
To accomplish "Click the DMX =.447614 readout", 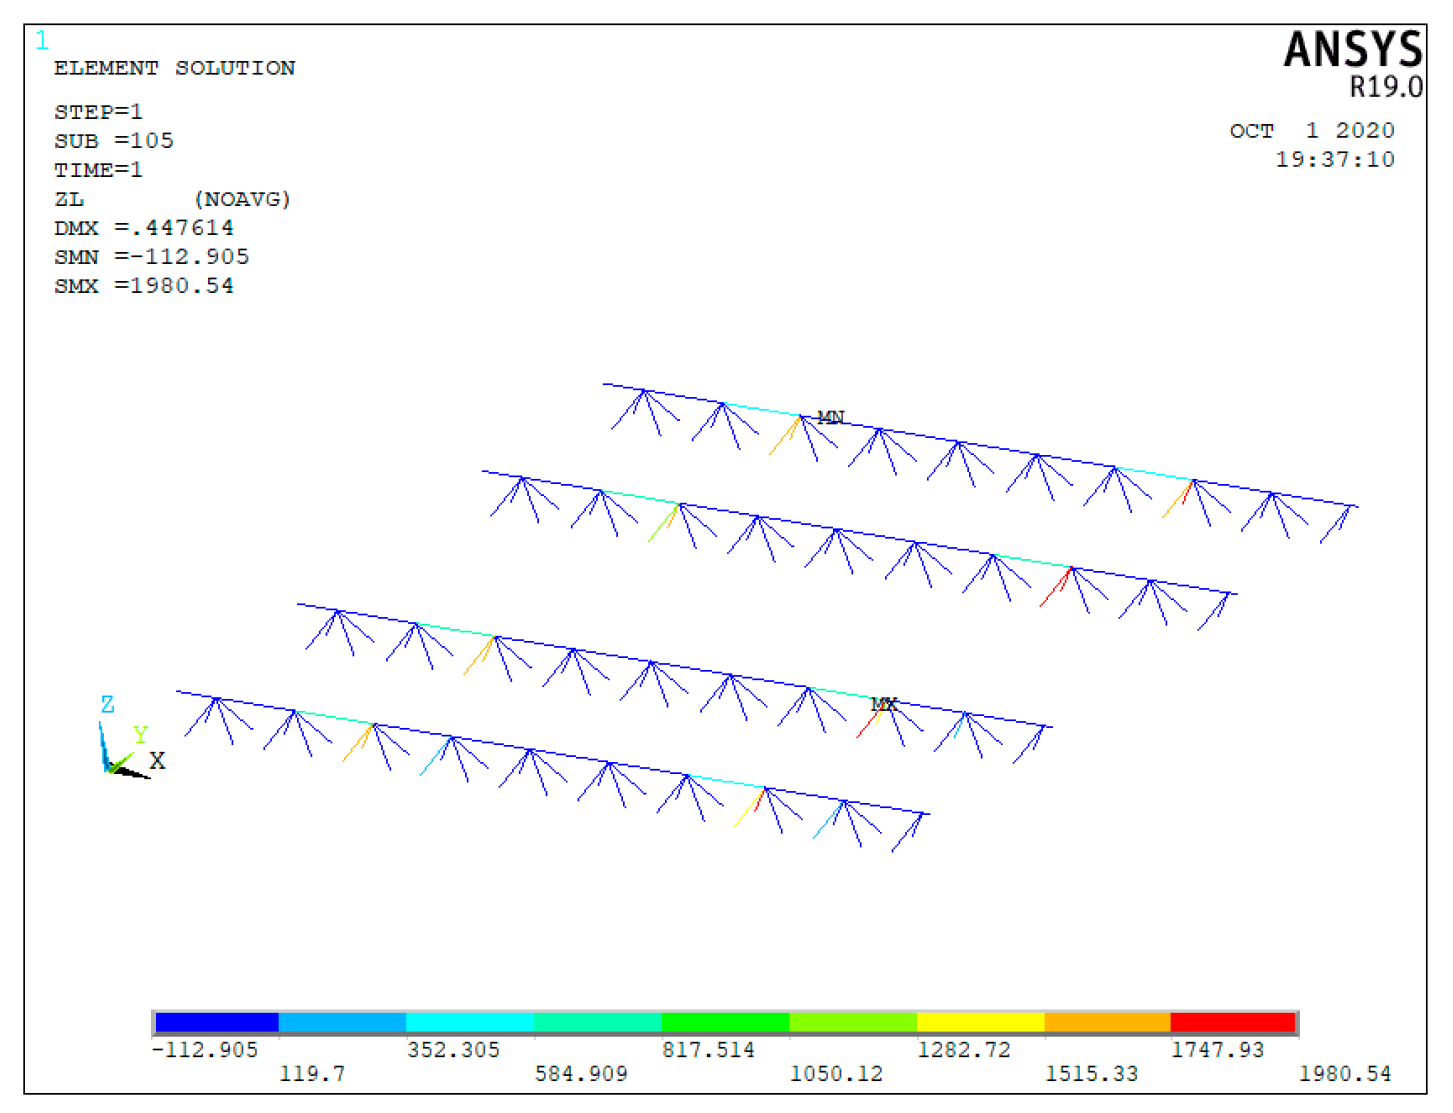I will 143,228.
